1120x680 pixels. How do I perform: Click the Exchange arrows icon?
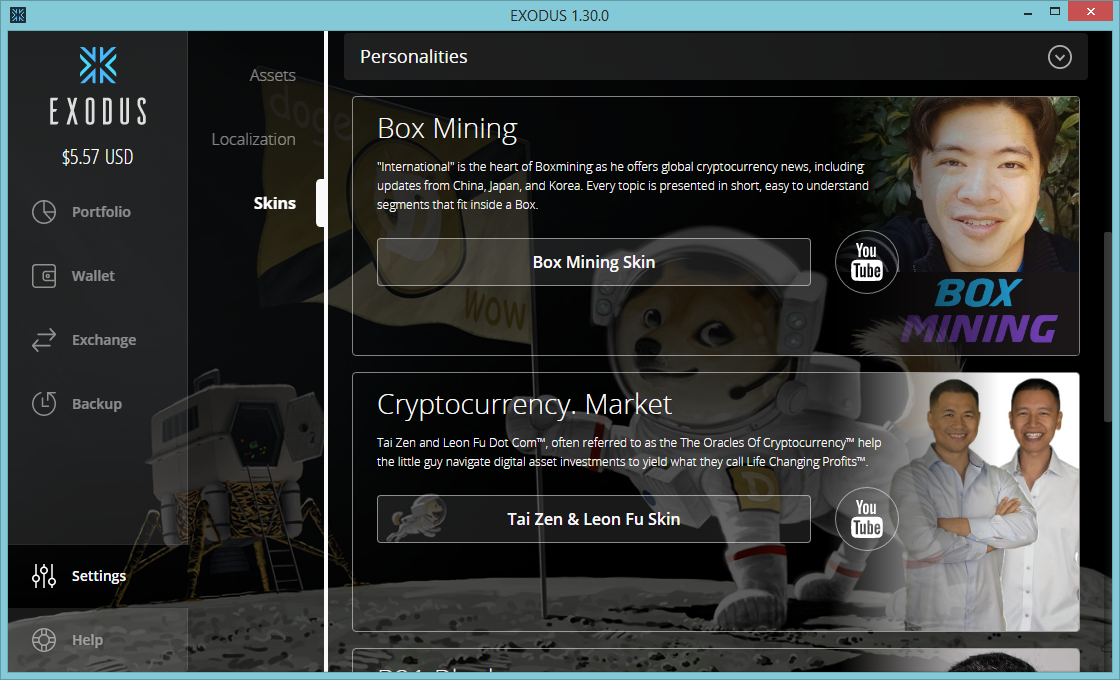pos(44,340)
